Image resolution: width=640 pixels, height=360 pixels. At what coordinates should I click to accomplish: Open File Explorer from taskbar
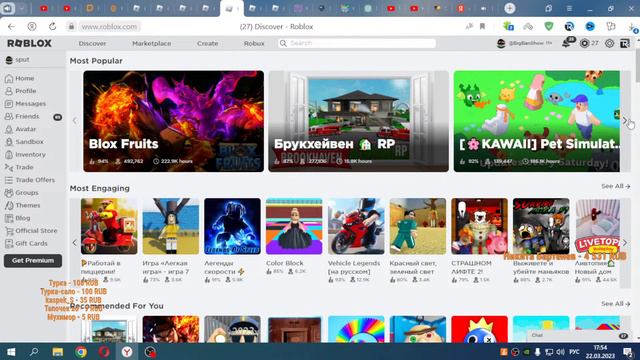point(58,351)
